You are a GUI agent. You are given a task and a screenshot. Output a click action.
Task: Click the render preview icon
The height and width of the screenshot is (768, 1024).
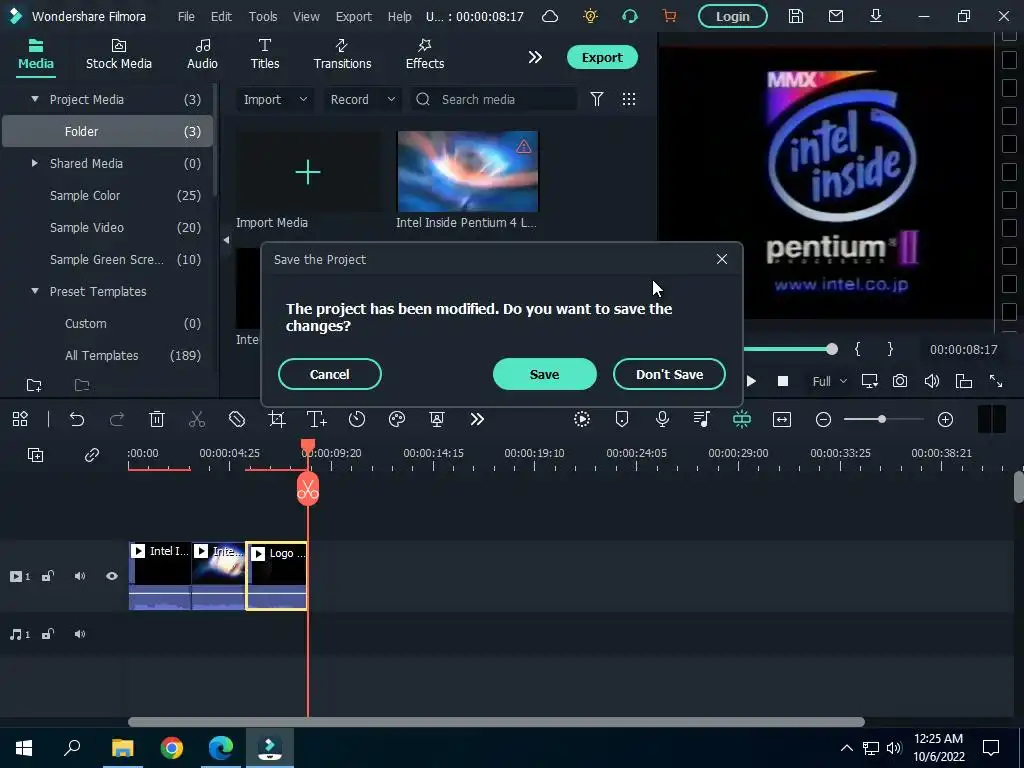pos(581,419)
